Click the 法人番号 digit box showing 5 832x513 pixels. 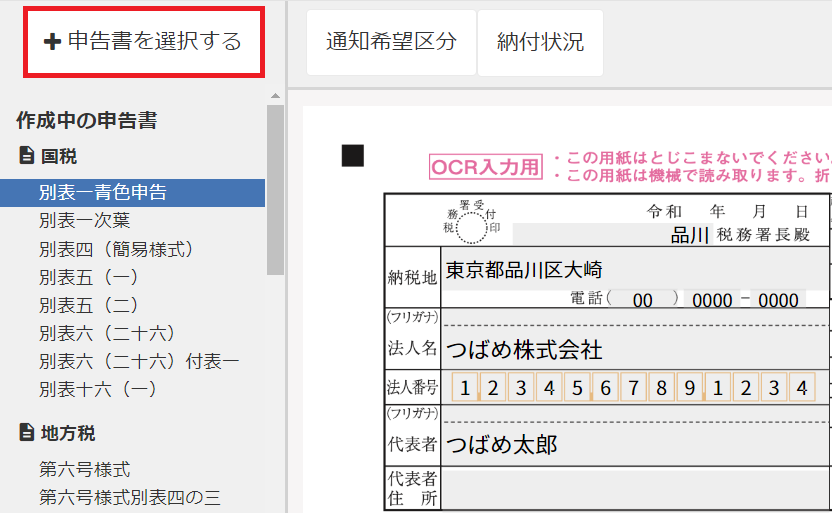click(577, 387)
